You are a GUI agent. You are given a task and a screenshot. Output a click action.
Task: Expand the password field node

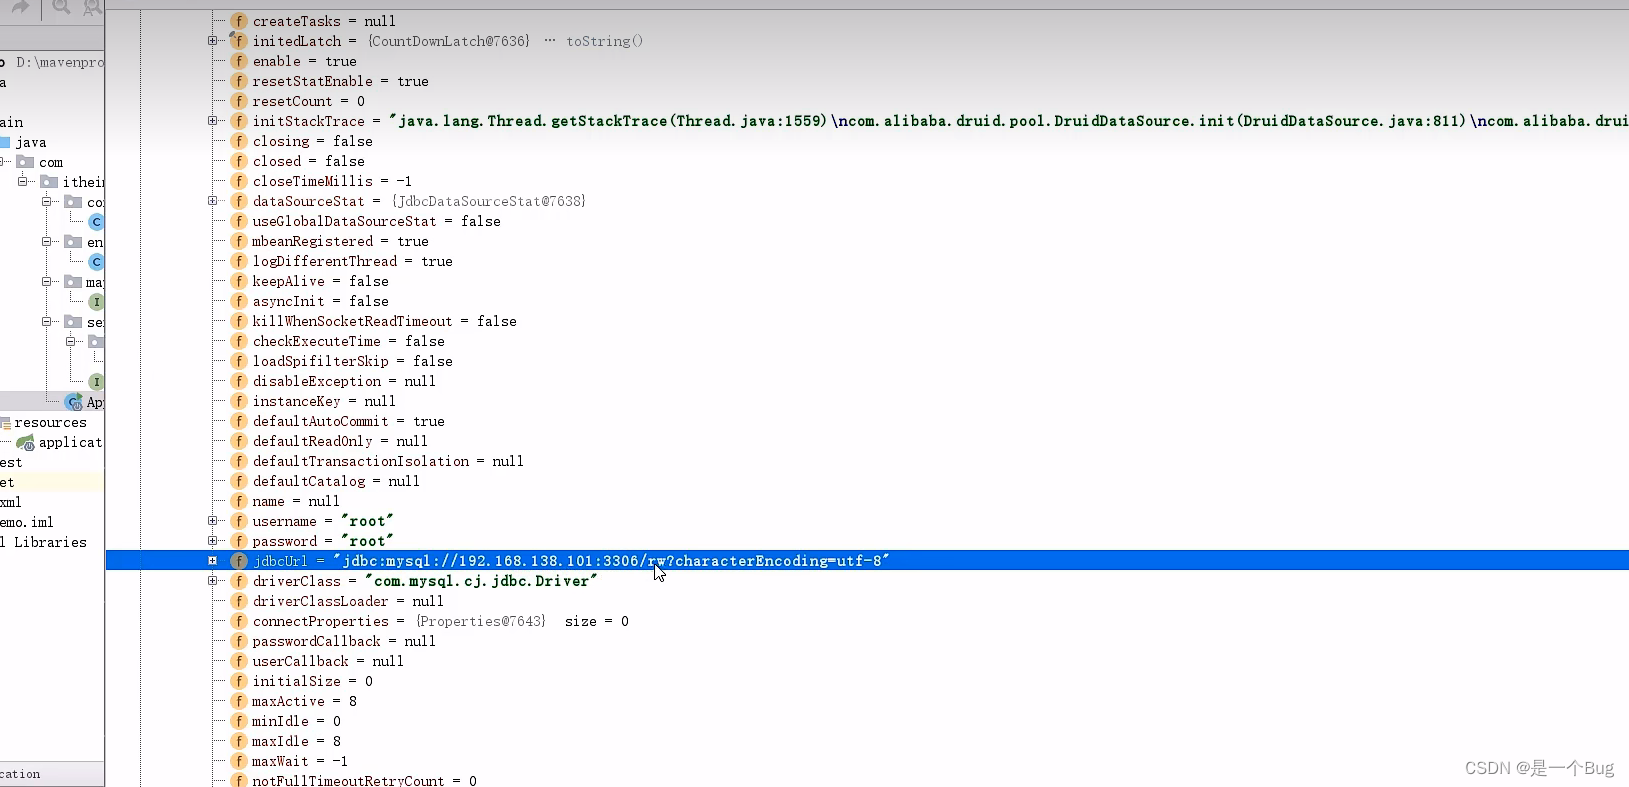212,541
